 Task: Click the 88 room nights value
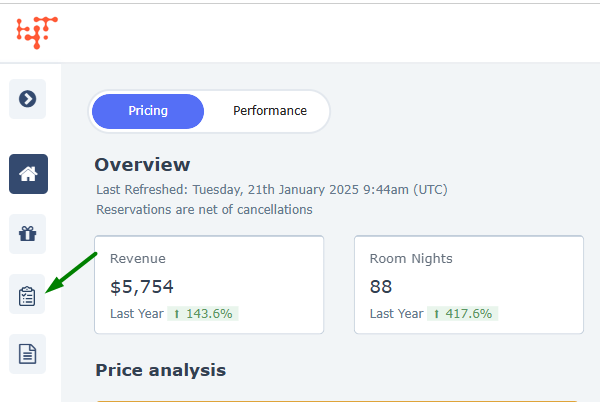click(382, 286)
